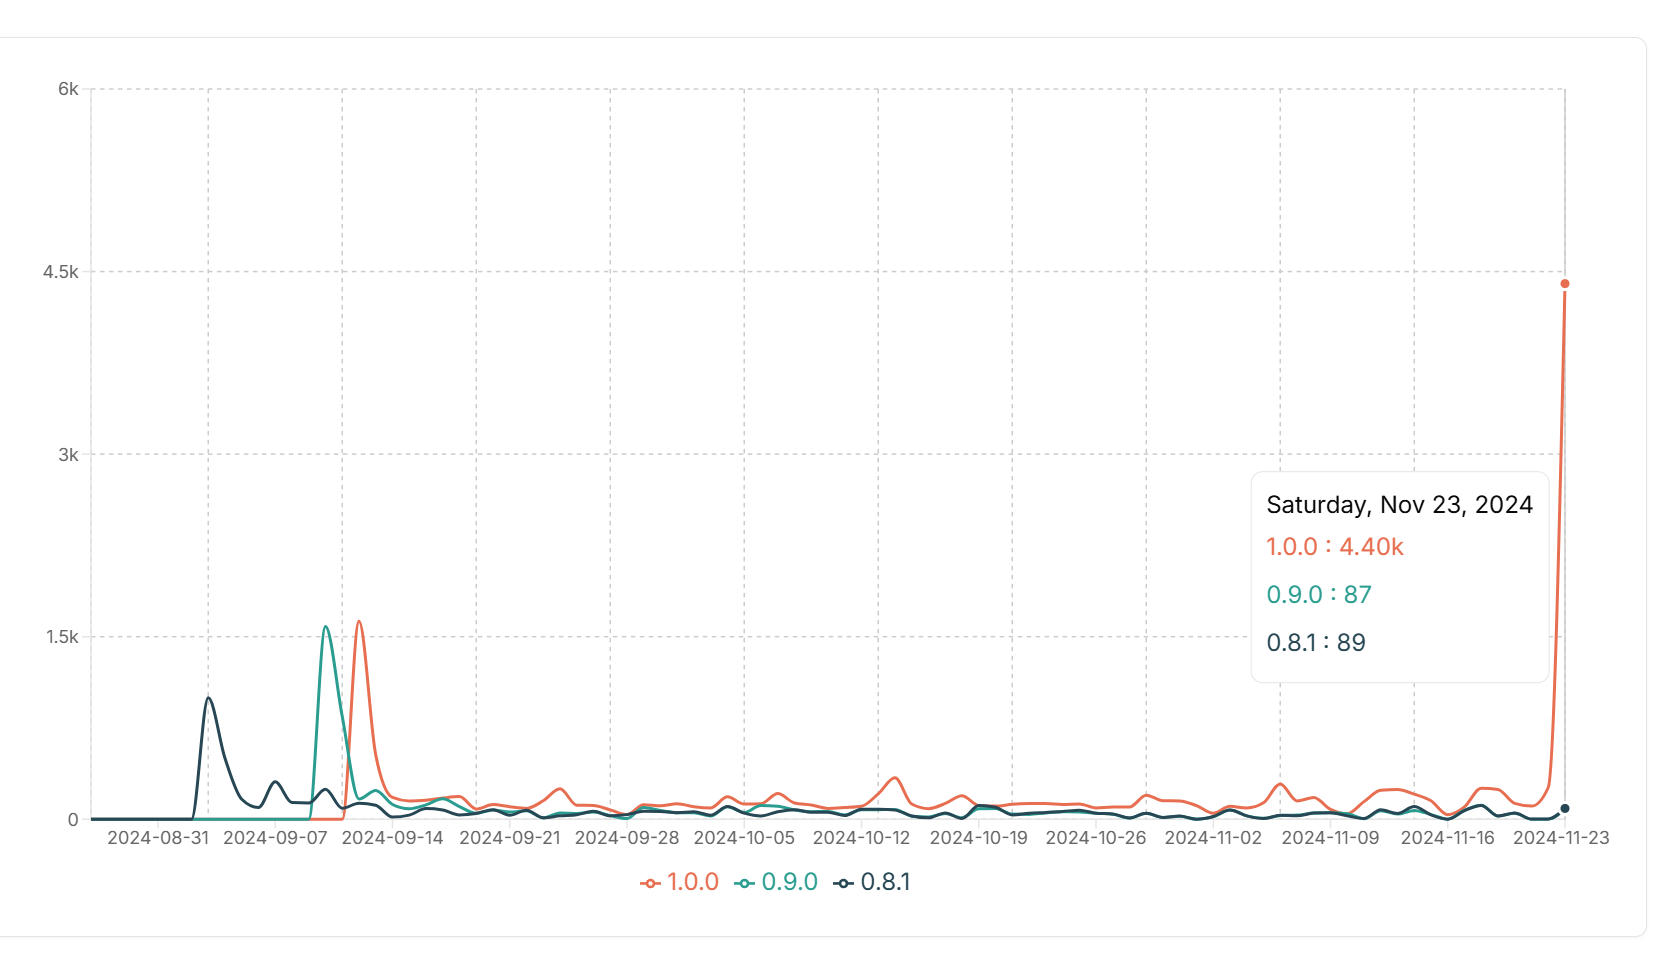The height and width of the screenshot is (960, 1661).
Task: Click the red 1.0.0 peak in early September
Action: point(359,622)
